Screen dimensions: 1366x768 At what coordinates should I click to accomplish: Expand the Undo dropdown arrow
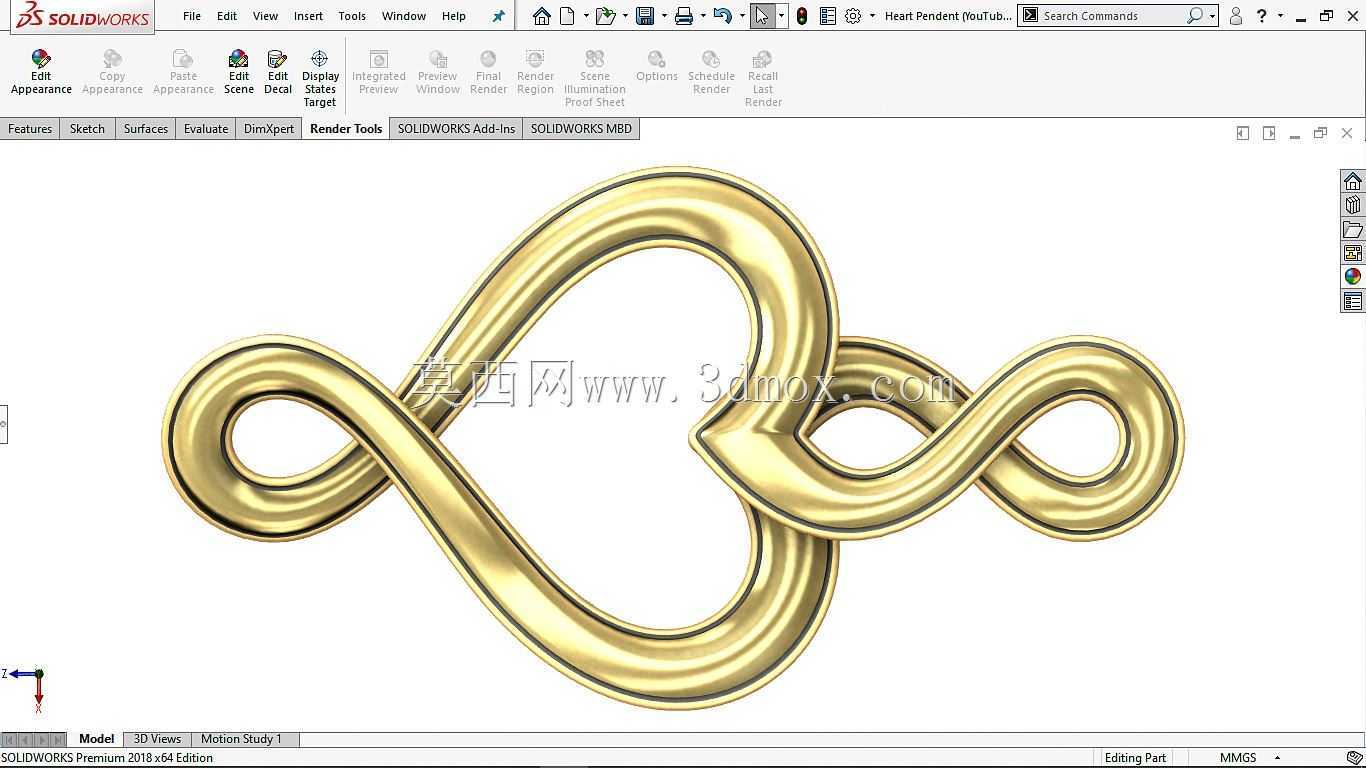pyautogui.click(x=742, y=16)
